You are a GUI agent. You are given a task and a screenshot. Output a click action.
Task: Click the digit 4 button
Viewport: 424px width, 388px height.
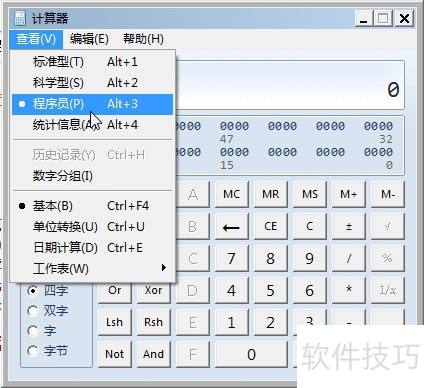232,290
